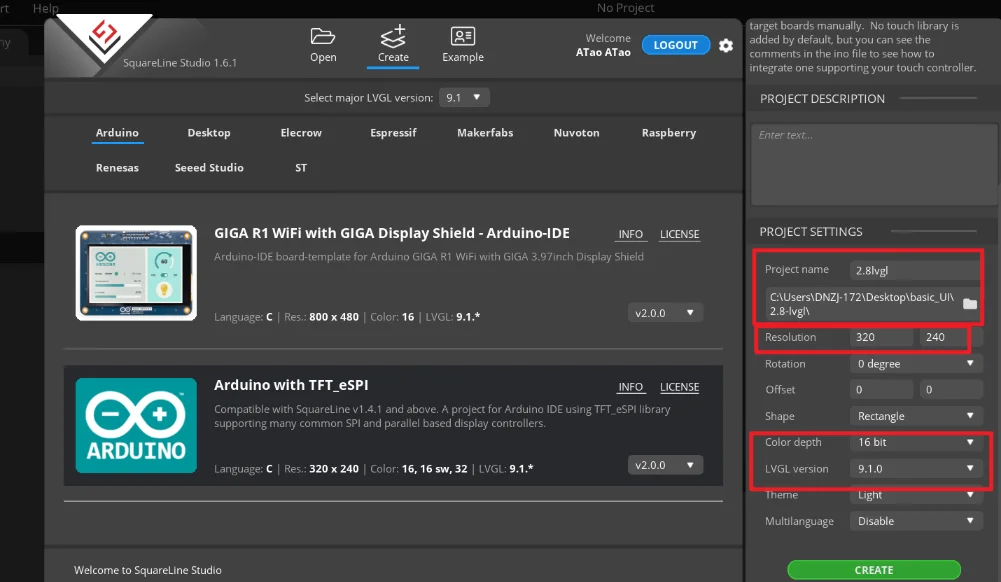The height and width of the screenshot is (582, 1001).
Task: Click the Welcome to SquareLine Studio status text
Action: tap(147, 570)
